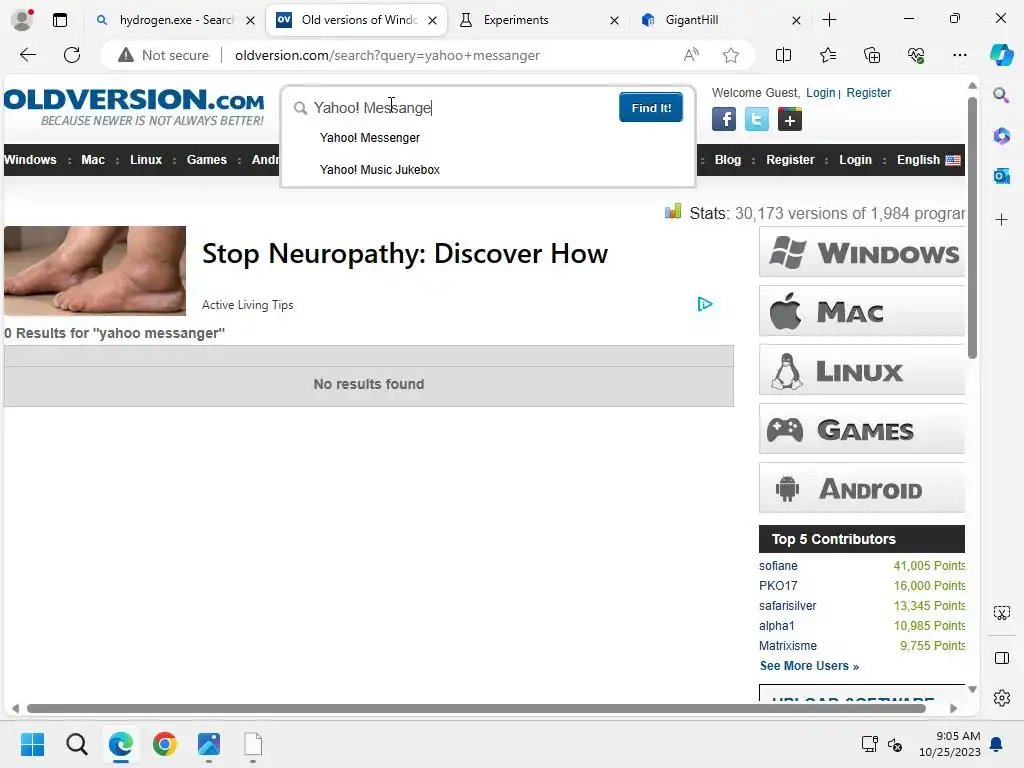
Task: Close the Experiments tab
Action: (614, 20)
